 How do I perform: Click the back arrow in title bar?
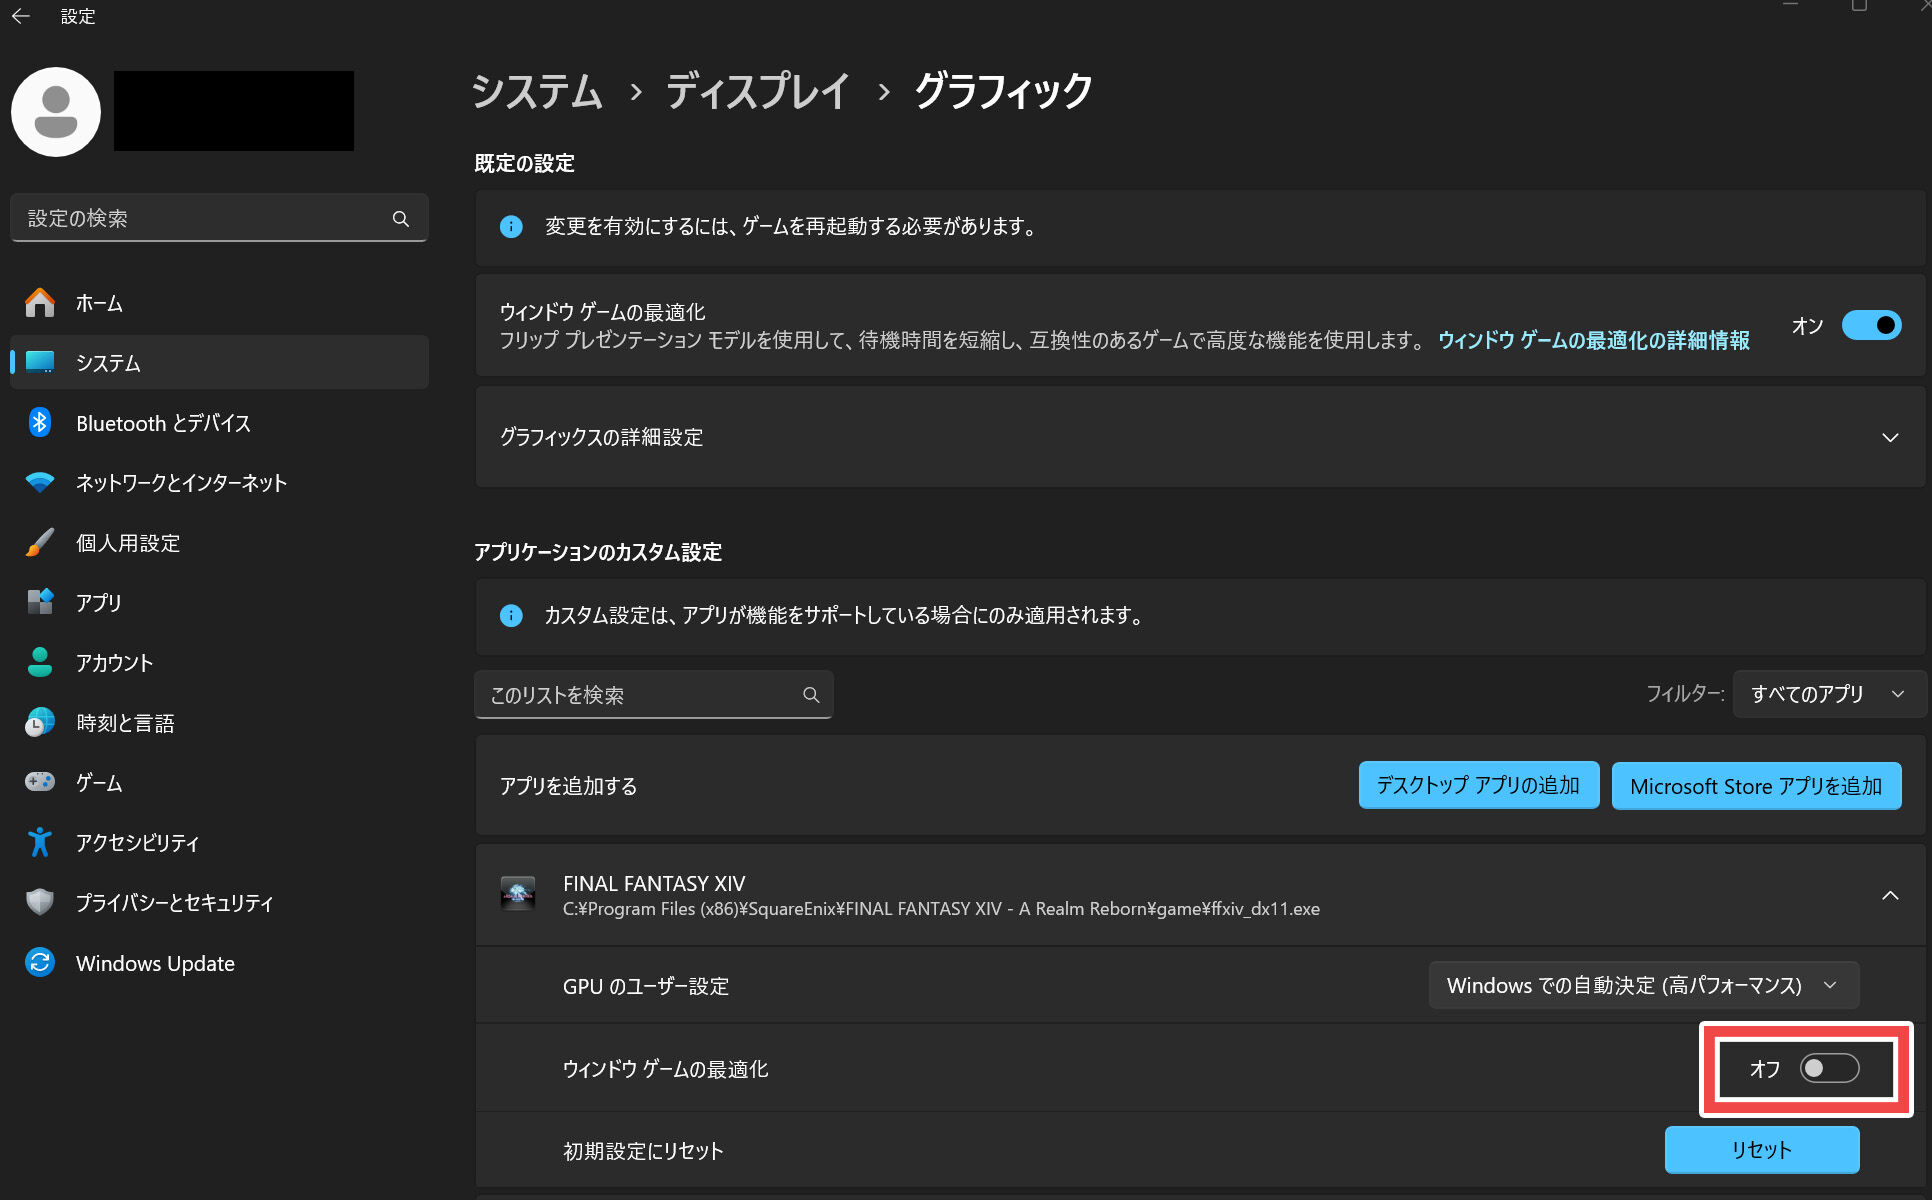[21, 16]
